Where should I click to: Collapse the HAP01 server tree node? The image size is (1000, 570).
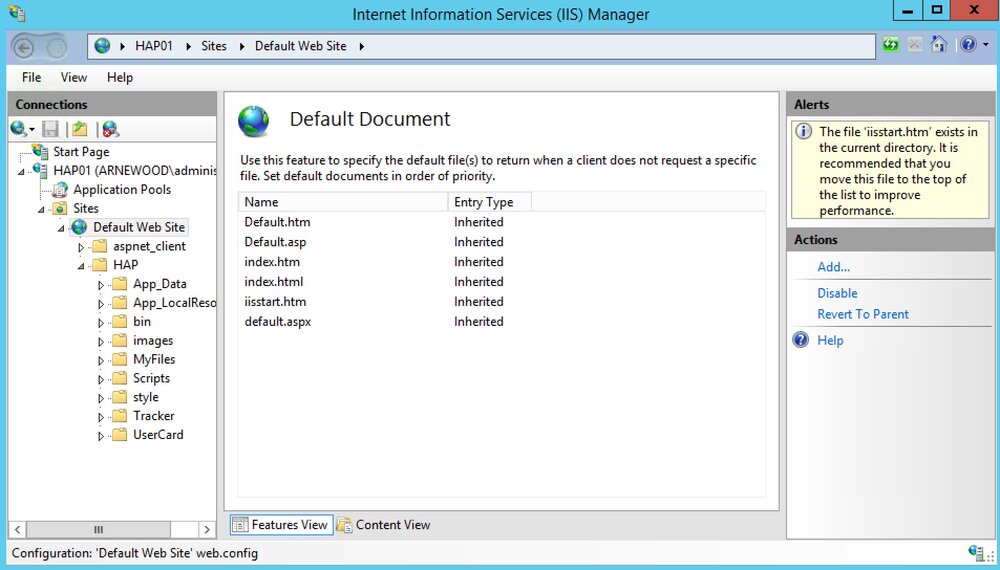[x=21, y=172]
